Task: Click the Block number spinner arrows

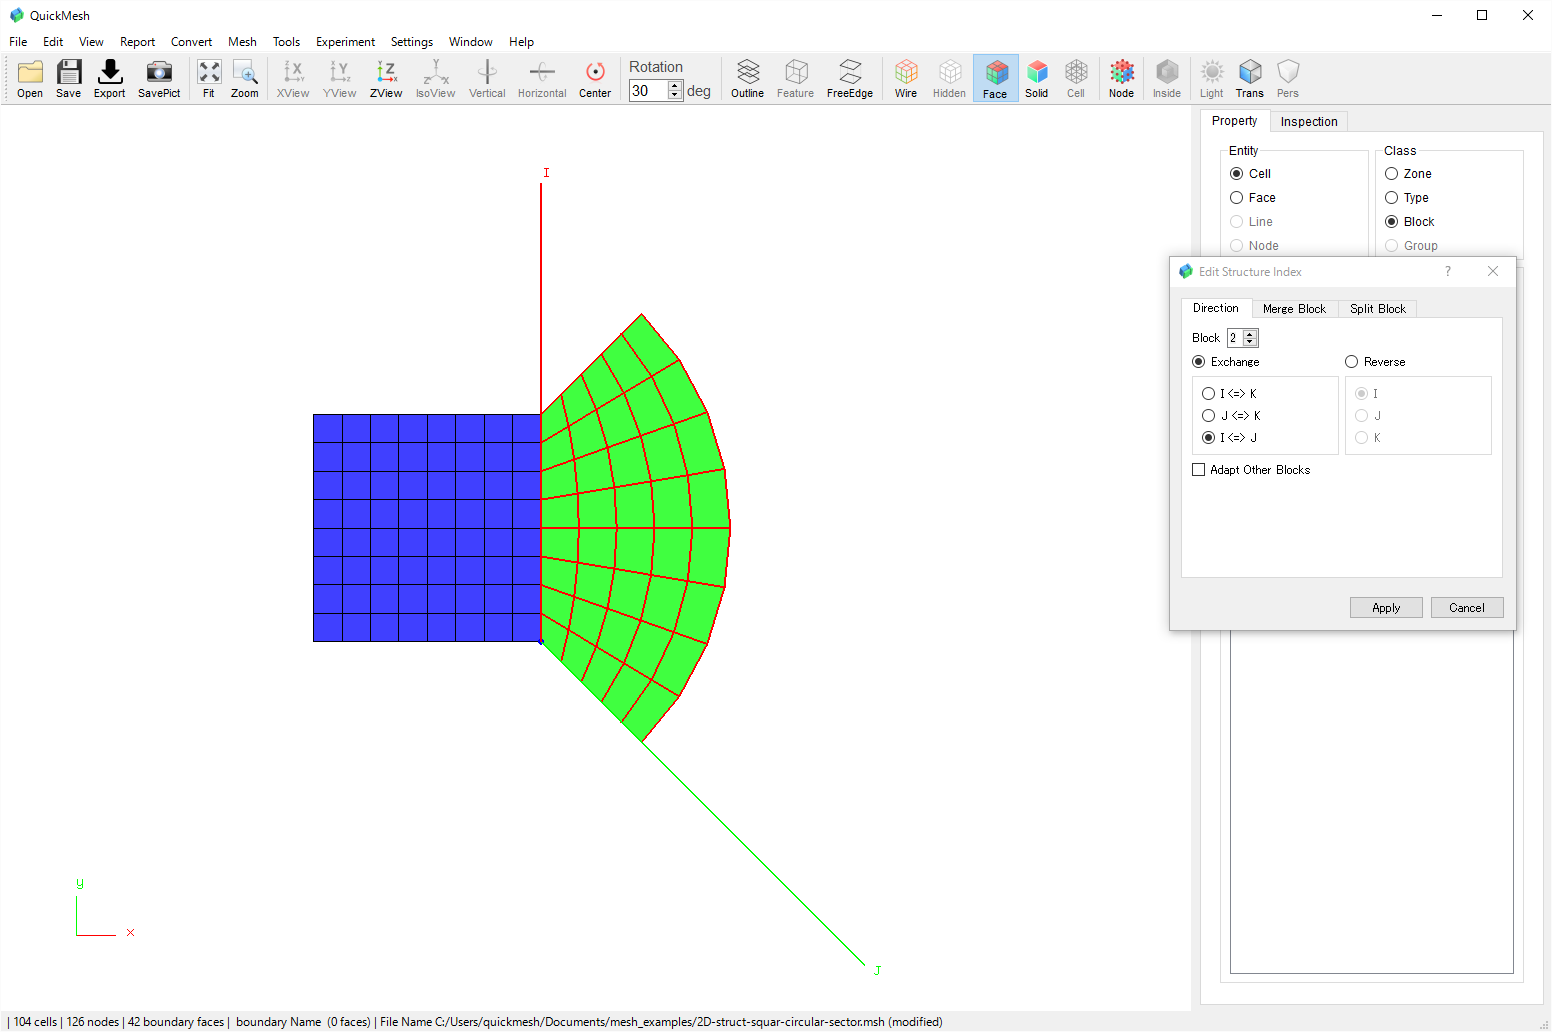Action: point(1250,338)
